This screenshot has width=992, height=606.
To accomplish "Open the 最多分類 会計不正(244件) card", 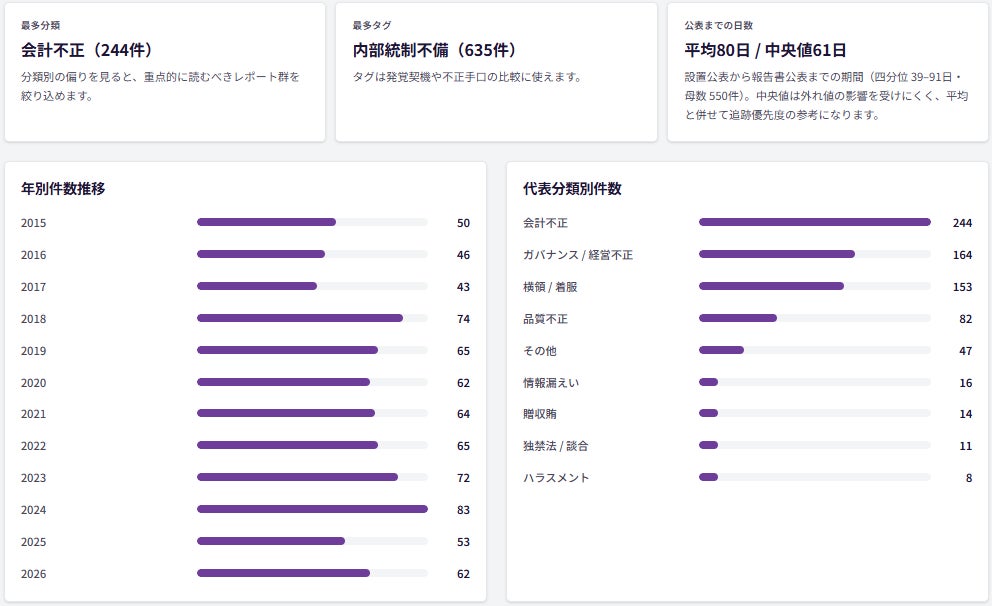I will click(165, 72).
